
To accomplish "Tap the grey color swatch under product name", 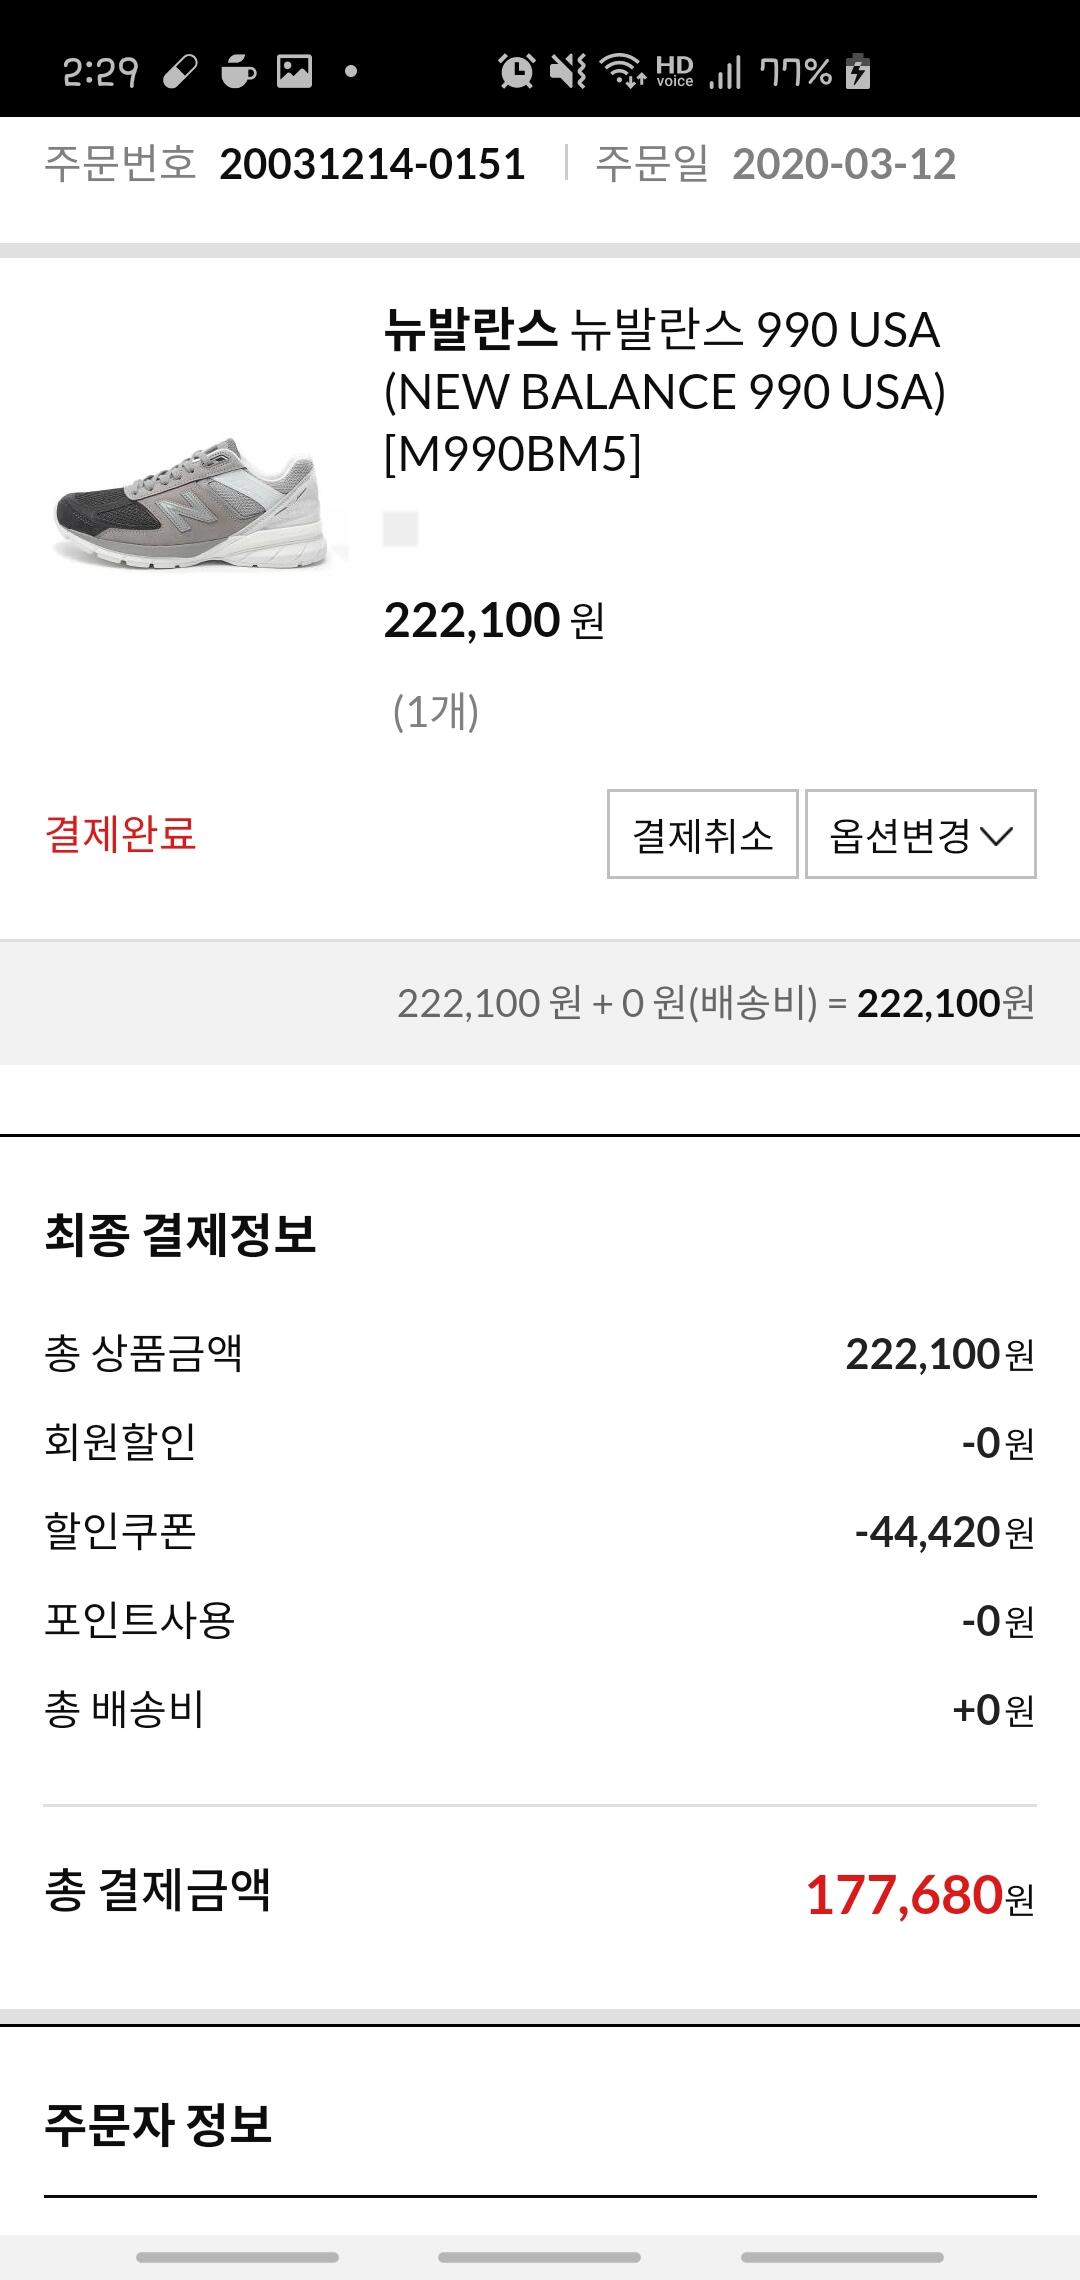I will [x=400, y=528].
